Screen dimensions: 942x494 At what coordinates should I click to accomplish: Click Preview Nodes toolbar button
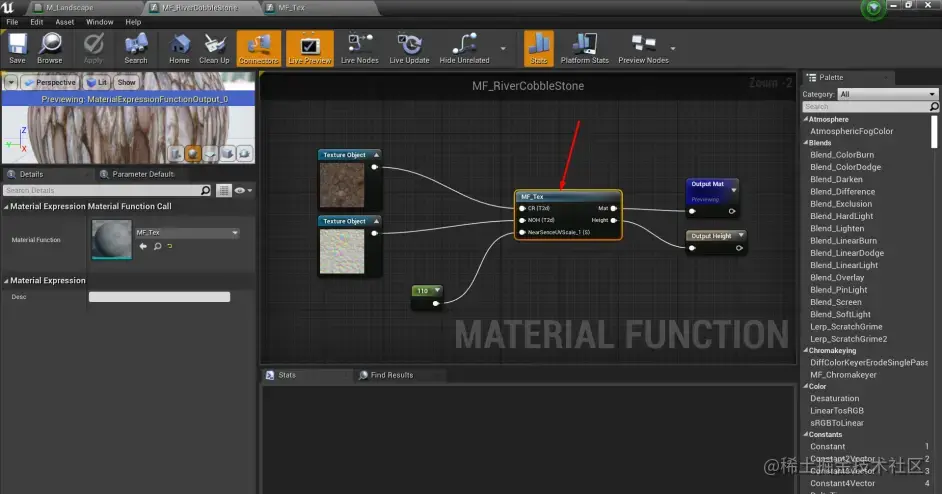(x=643, y=48)
